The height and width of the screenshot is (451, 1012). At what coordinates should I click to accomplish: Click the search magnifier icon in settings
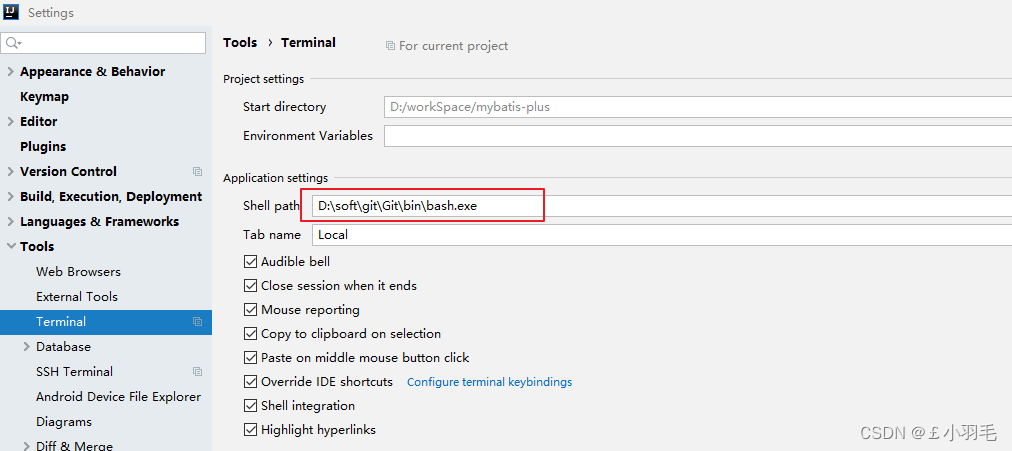(13, 43)
